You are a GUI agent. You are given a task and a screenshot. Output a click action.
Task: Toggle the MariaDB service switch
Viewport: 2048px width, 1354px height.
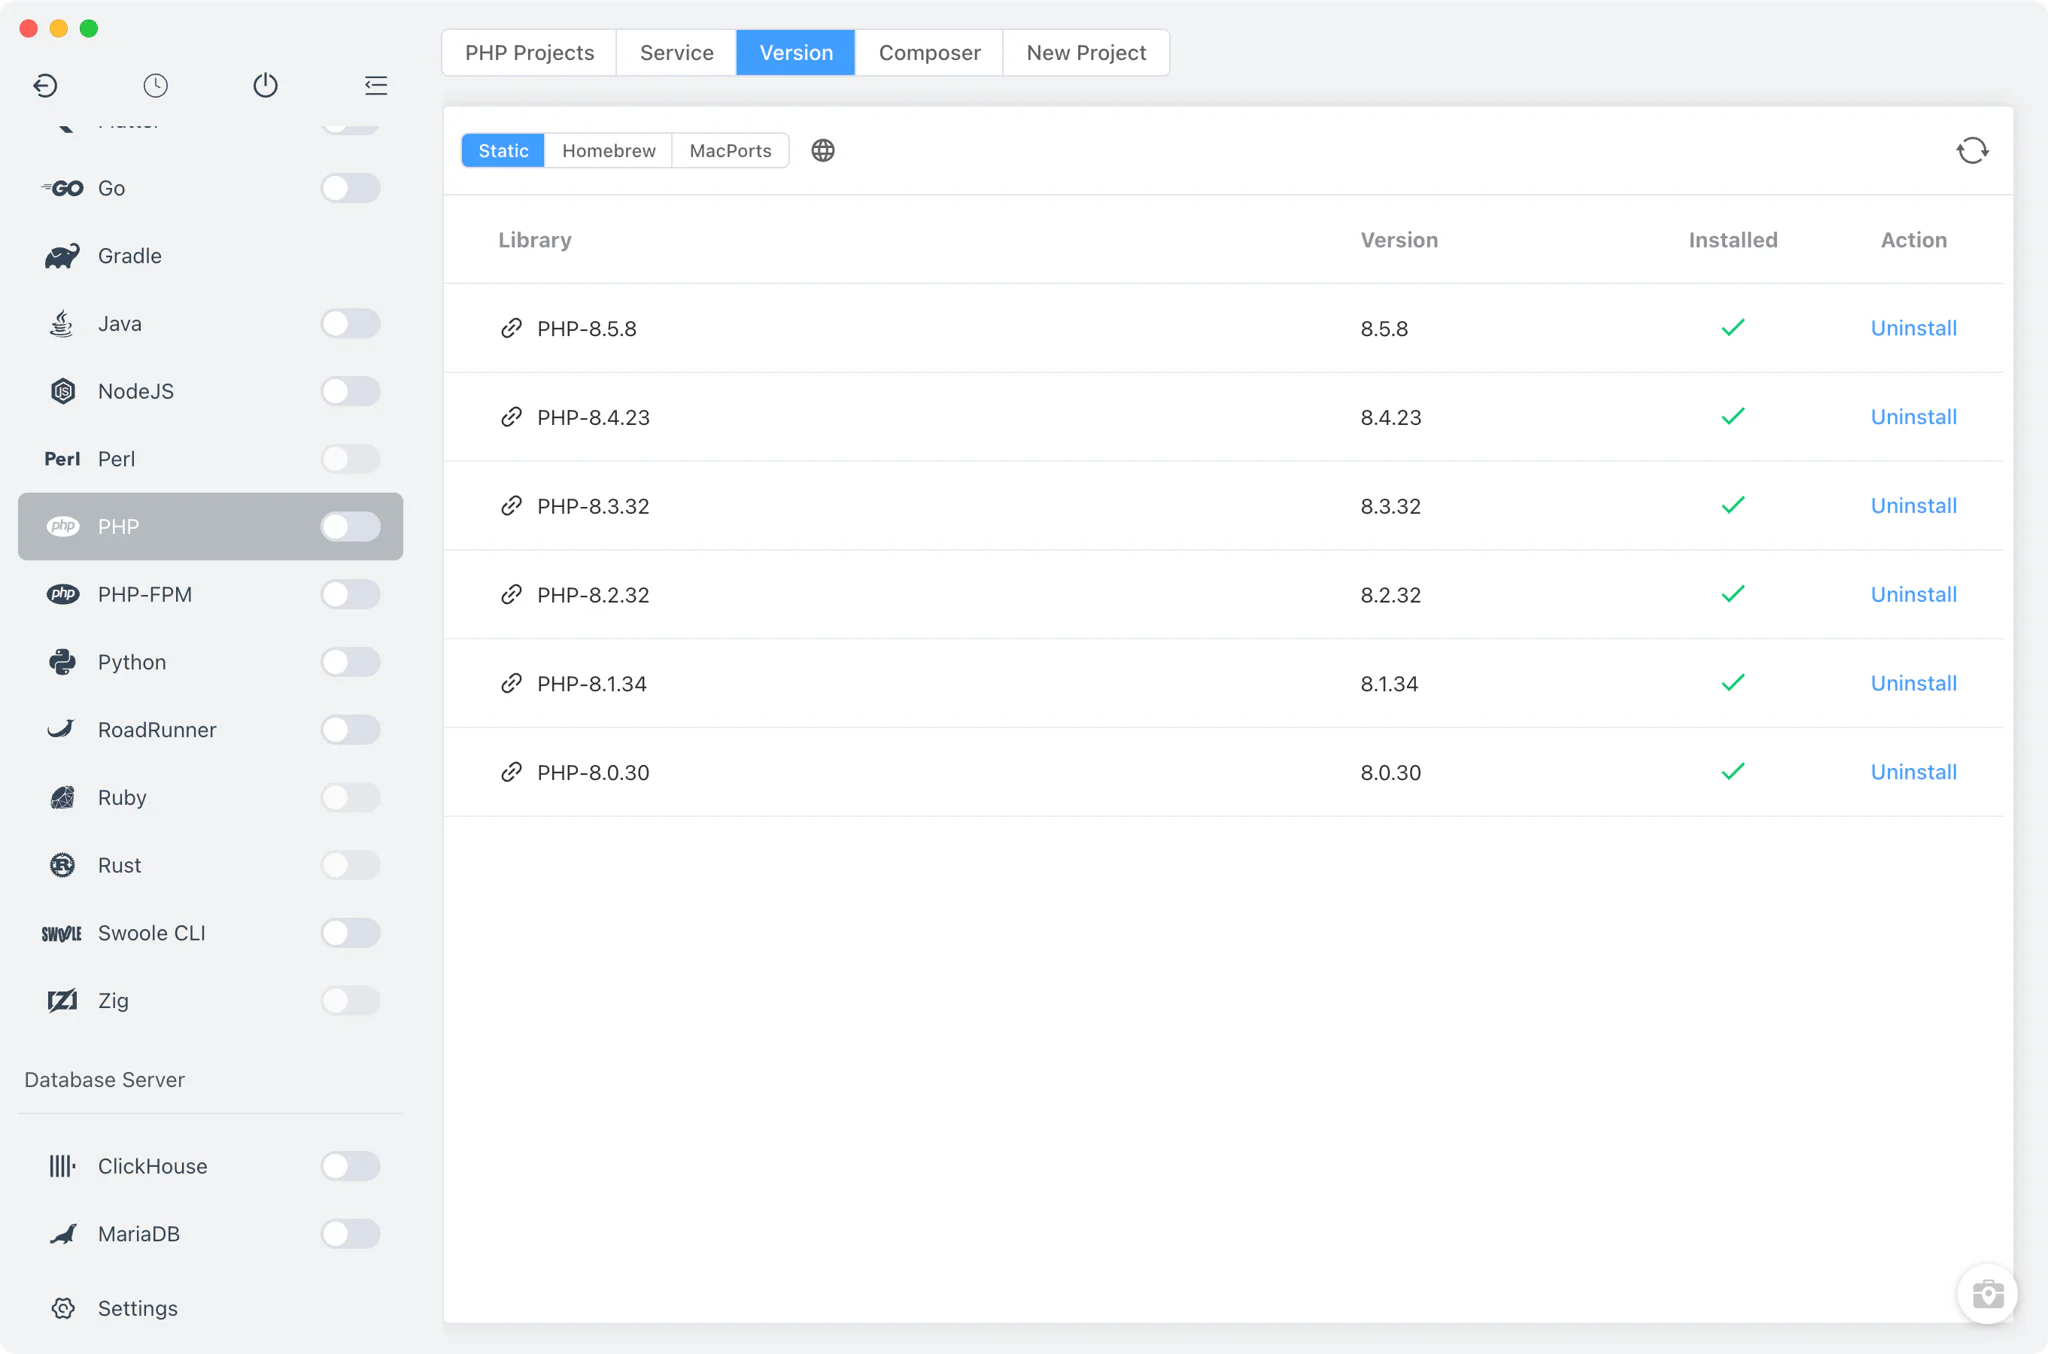[x=350, y=1234]
